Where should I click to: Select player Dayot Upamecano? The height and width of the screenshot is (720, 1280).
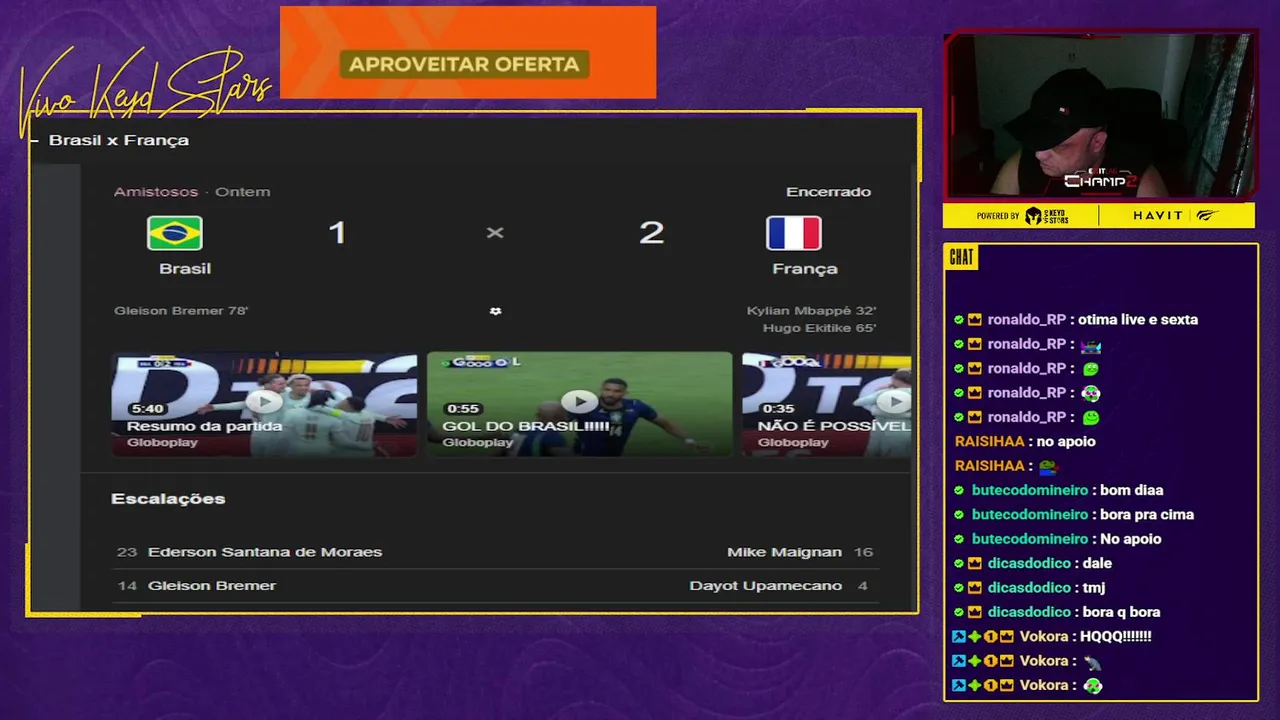point(765,585)
